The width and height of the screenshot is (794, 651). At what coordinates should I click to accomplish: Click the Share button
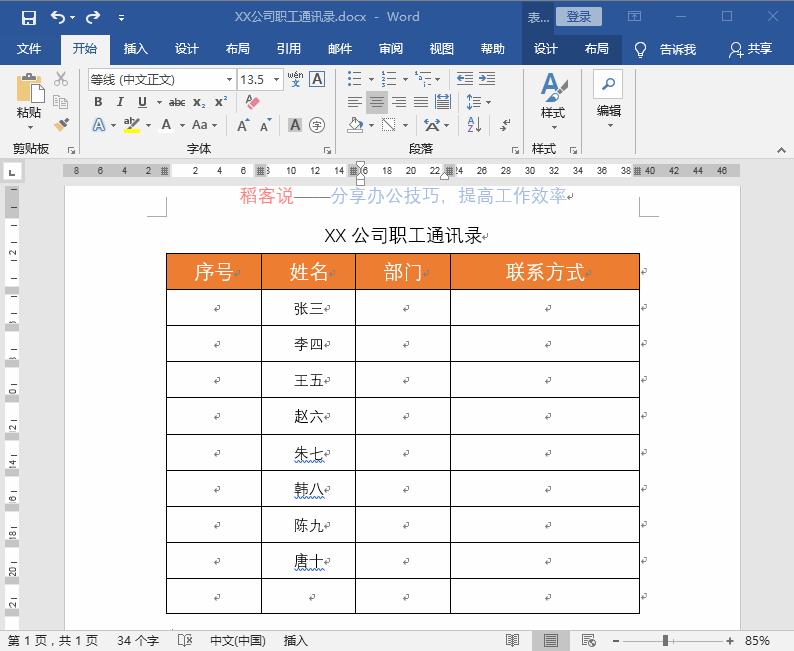click(750, 49)
